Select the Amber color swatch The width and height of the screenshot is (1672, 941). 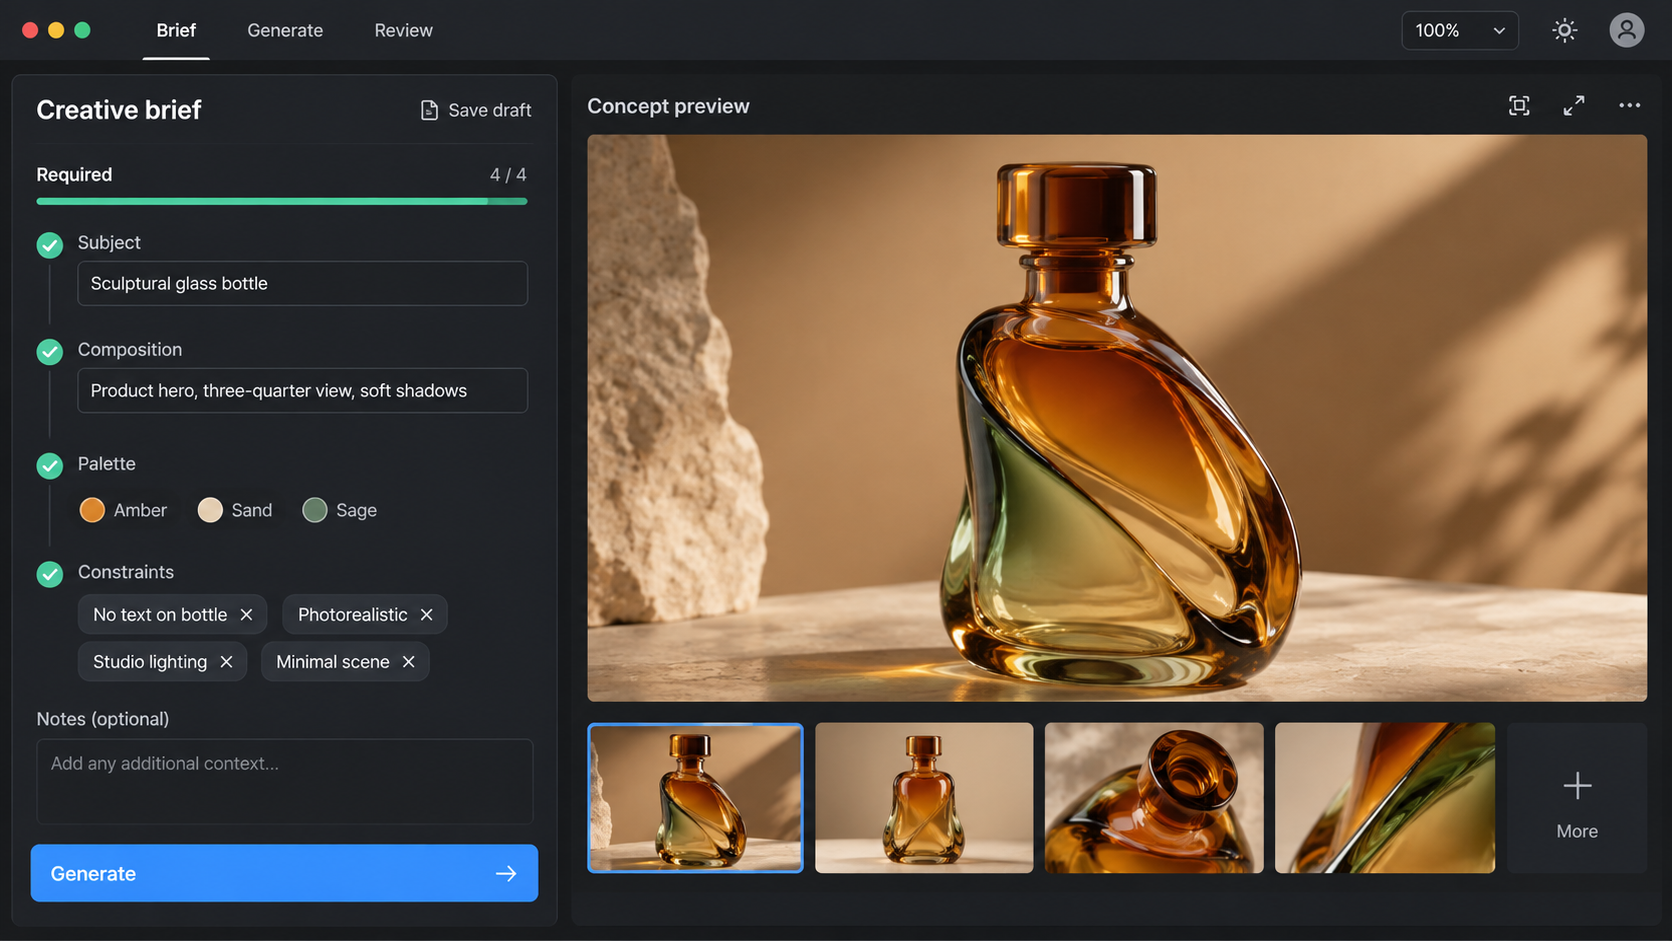(x=92, y=510)
